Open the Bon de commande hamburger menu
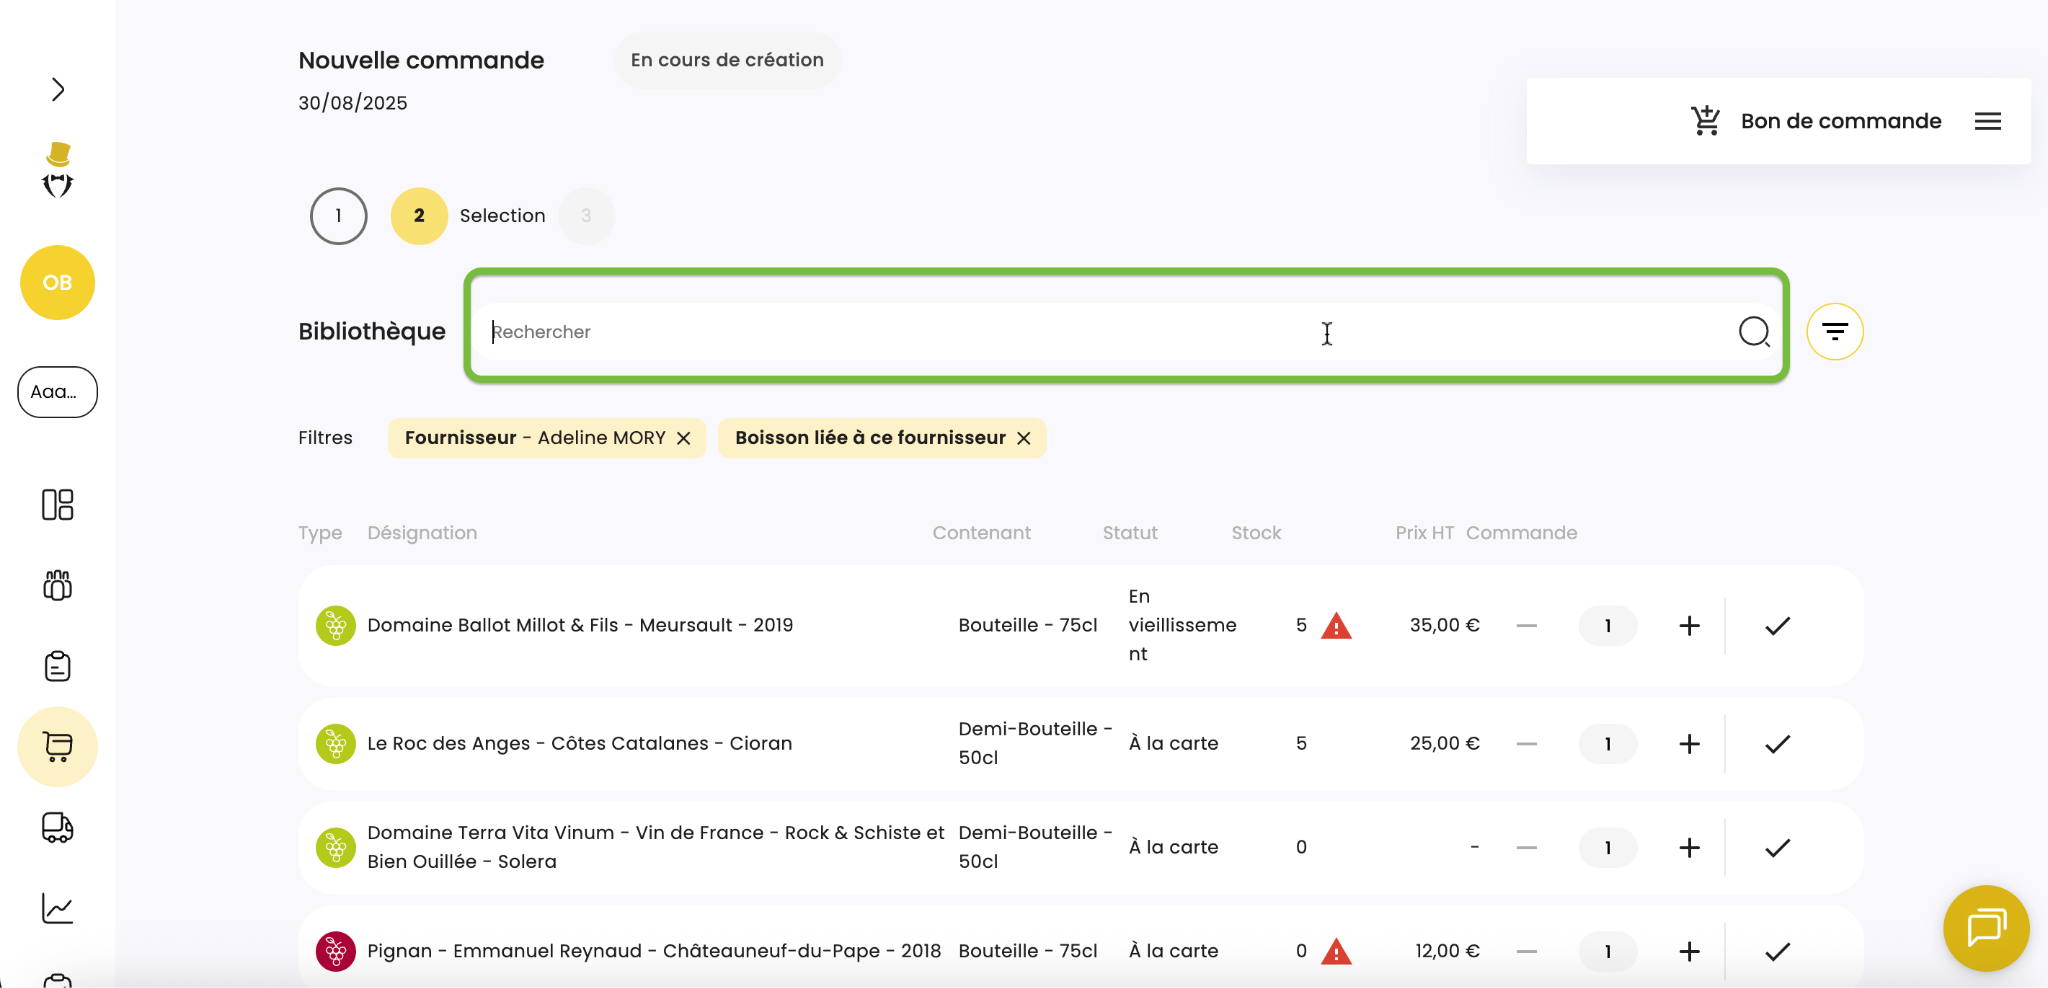The height and width of the screenshot is (988, 2048). coord(1987,121)
